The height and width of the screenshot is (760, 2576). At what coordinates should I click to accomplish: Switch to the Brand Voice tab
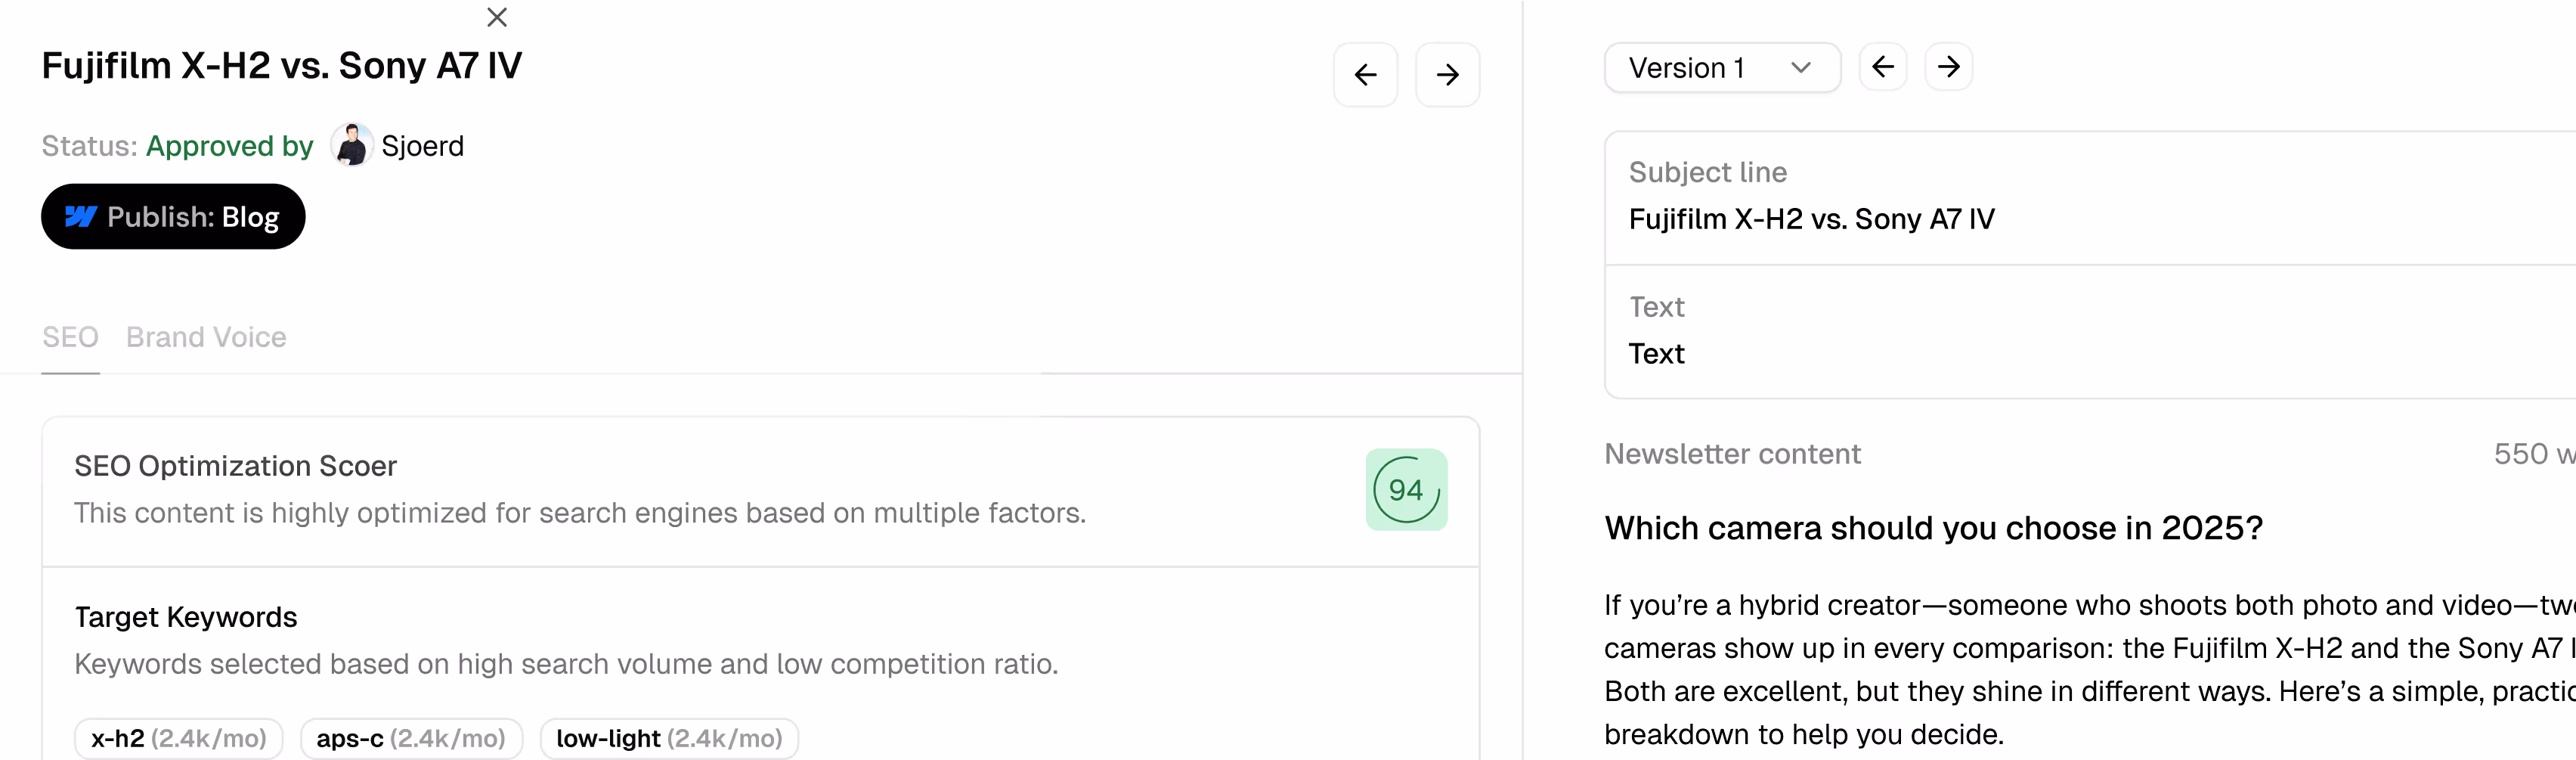tap(206, 337)
